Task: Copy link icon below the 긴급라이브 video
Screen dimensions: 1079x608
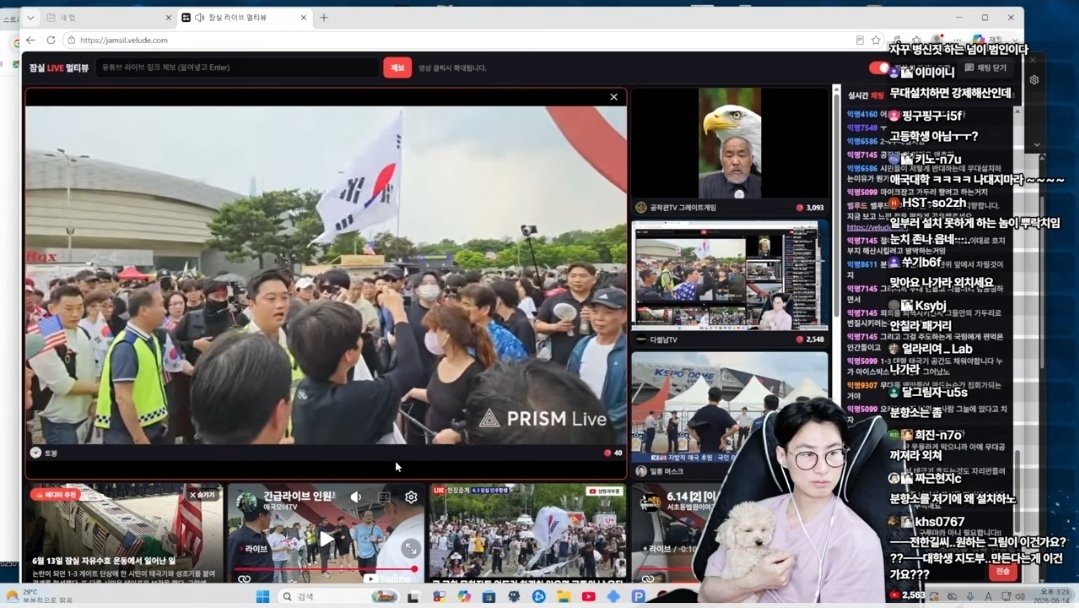Action: click(244, 579)
